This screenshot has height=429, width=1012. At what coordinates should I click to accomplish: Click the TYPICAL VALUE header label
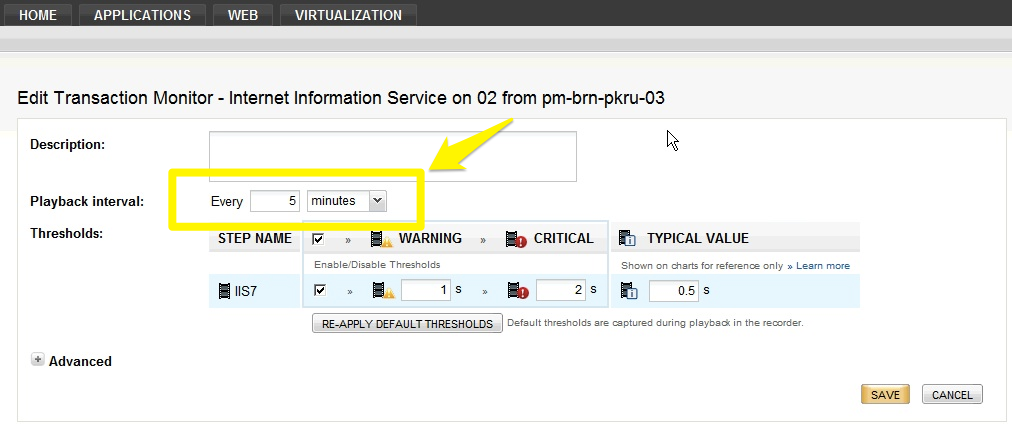[698, 239]
